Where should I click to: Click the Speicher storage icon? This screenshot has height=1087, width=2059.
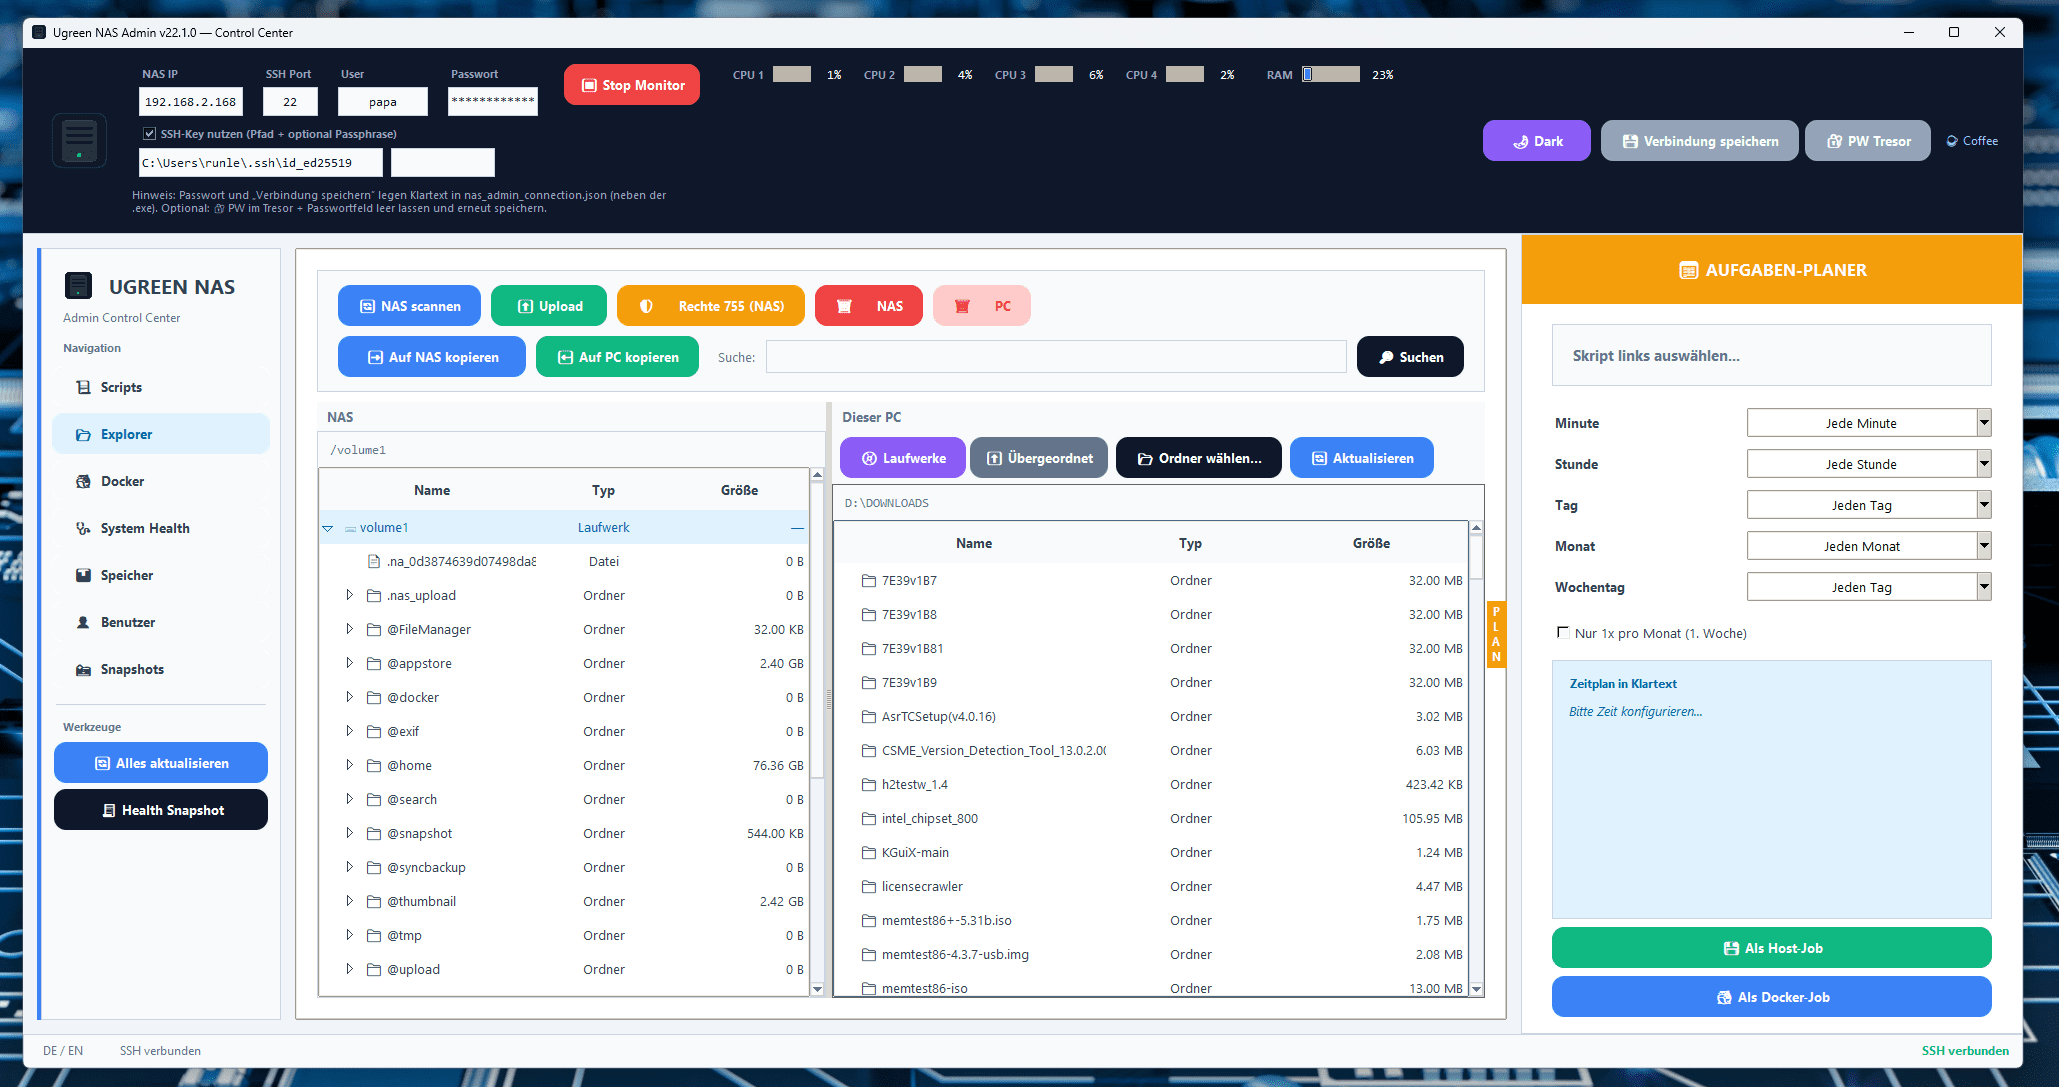[84, 575]
